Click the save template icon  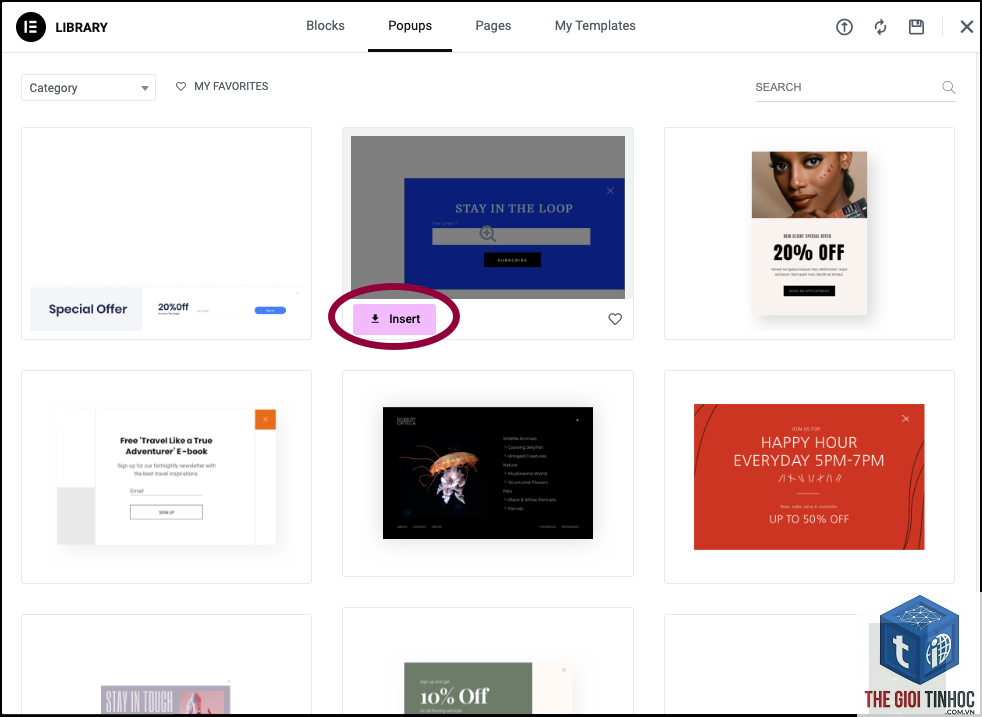click(916, 27)
